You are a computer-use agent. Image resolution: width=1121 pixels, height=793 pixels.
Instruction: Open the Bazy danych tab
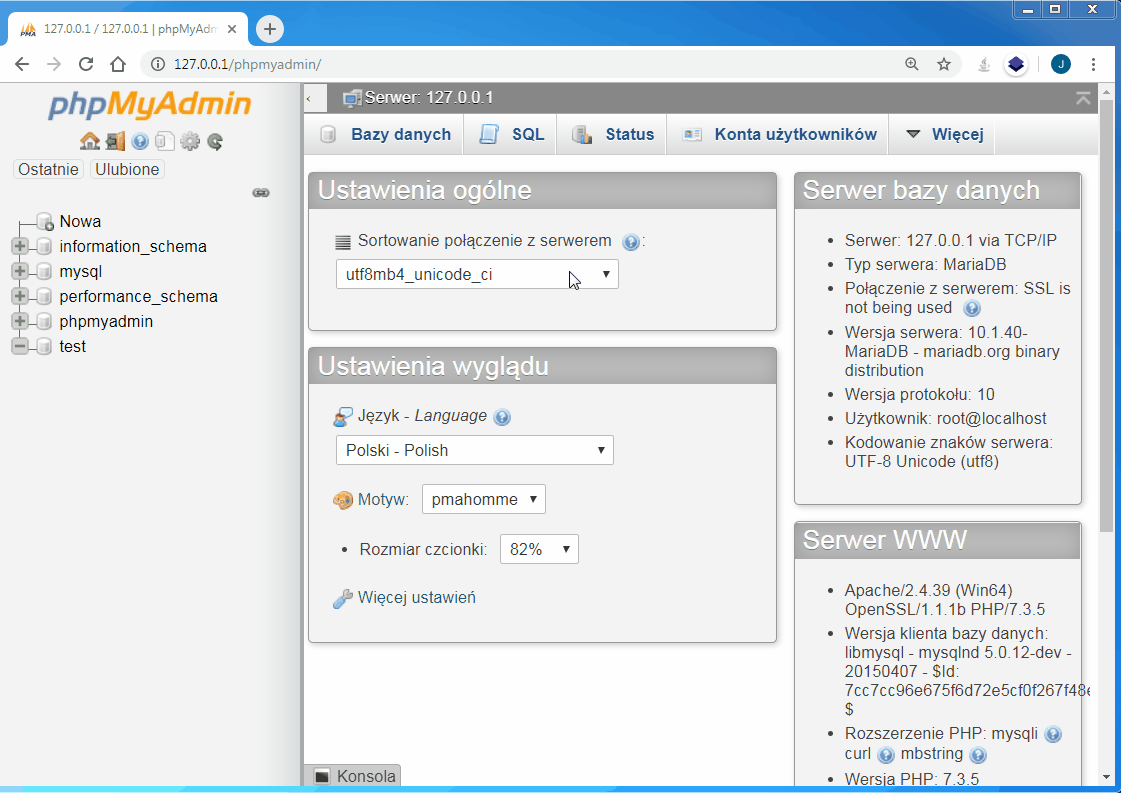click(x=386, y=134)
